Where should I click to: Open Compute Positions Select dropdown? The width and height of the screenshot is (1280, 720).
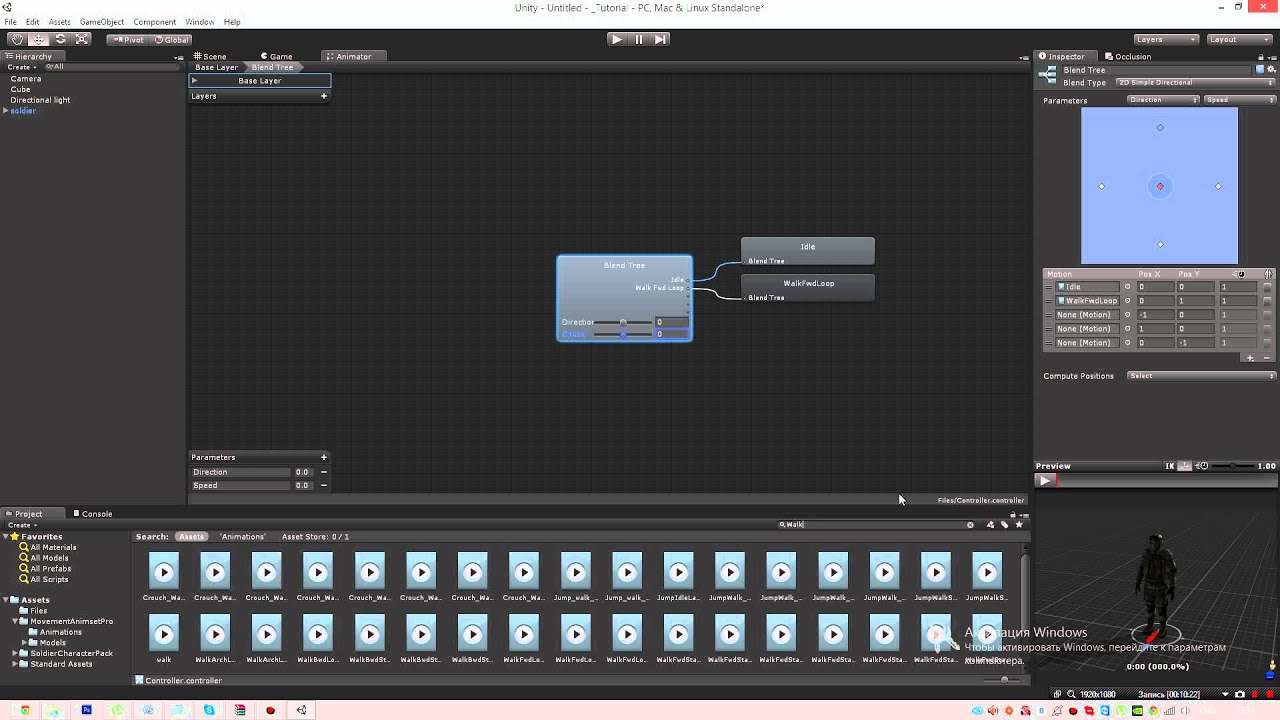click(x=1202, y=376)
